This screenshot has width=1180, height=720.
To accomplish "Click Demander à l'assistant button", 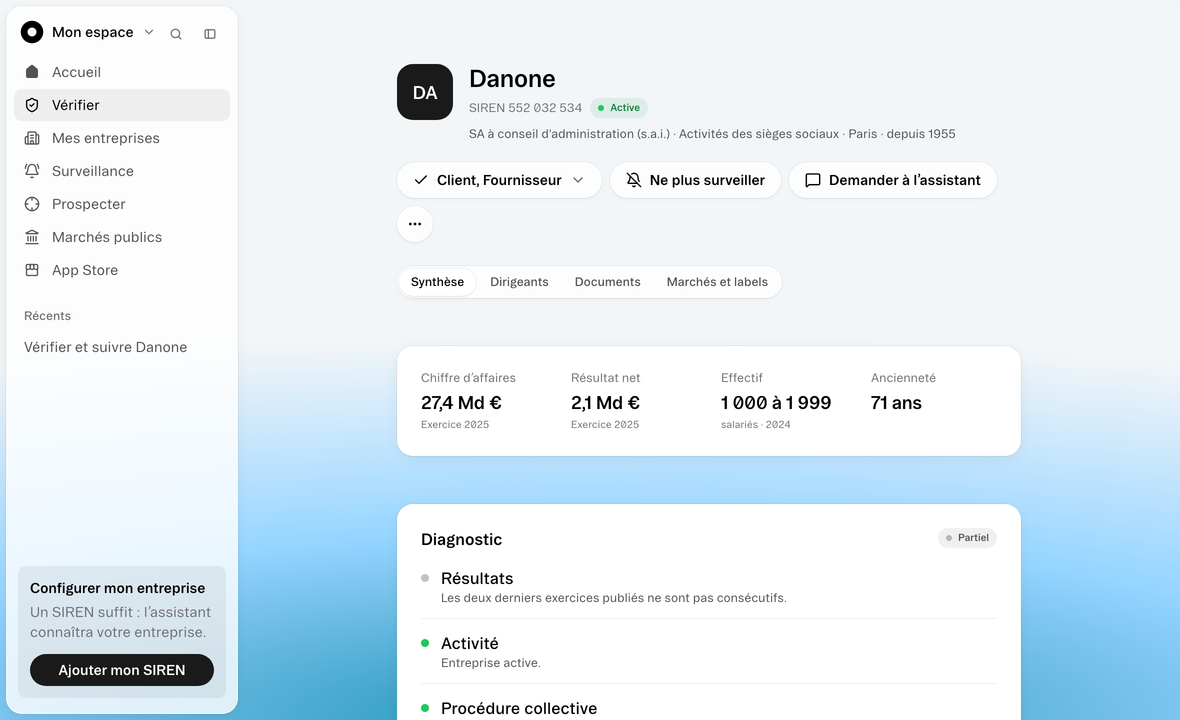I will click(x=893, y=181).
